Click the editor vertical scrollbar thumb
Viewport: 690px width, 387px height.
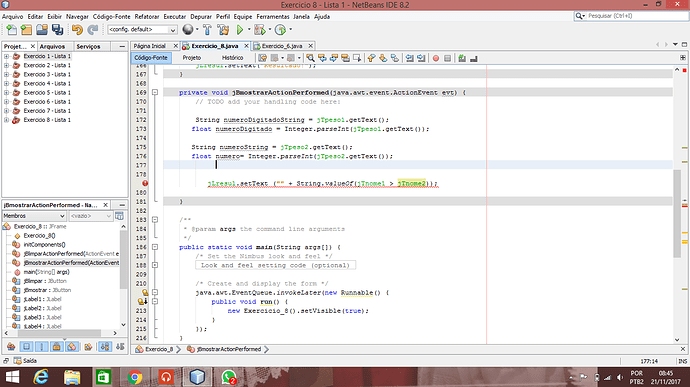(677, 214)
